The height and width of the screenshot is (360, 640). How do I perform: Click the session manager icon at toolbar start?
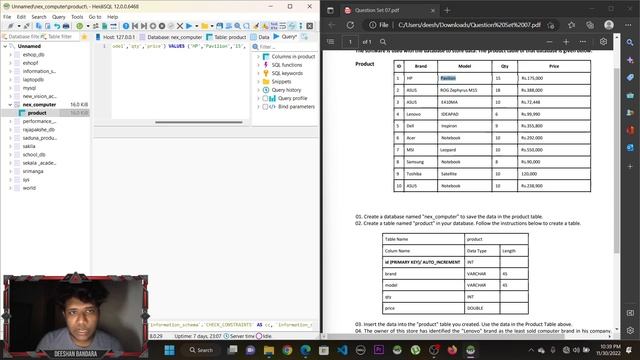[x=11, y=26]
